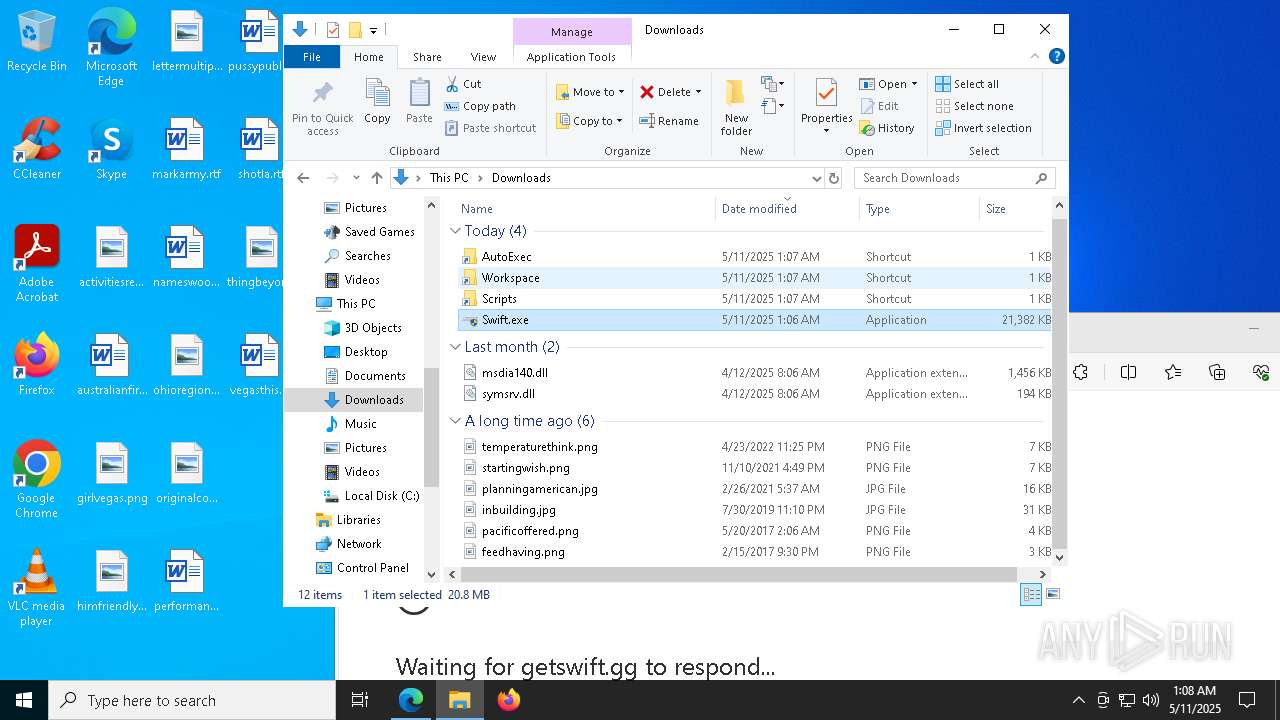Click the Edit option in the Open group
The width and height of the screenshot is (1280, 720).
click(x=880, y=106)
